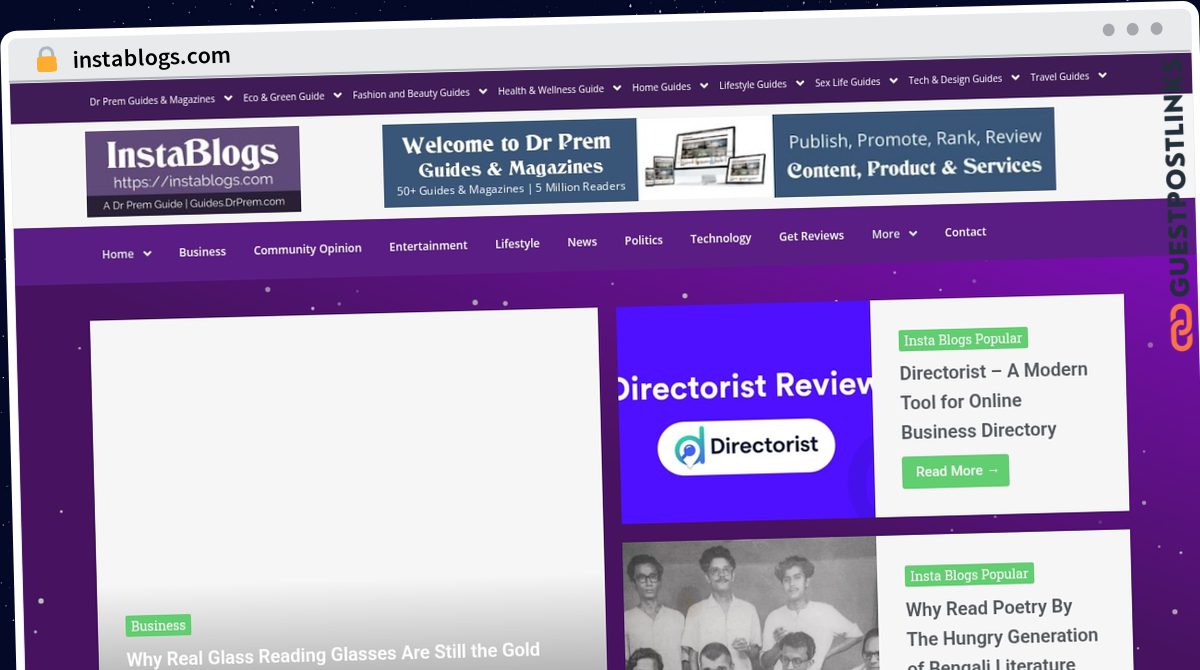Open the Home menu chevron

click(147, 254)
